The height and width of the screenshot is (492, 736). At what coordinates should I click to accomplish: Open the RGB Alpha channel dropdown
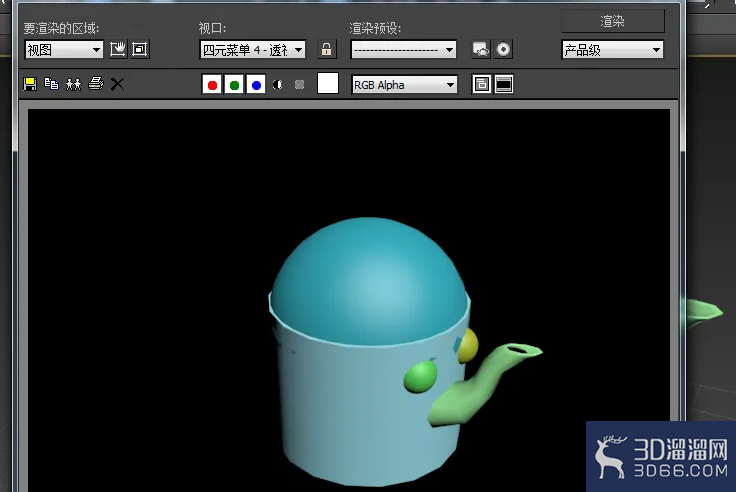coord(404,85)
